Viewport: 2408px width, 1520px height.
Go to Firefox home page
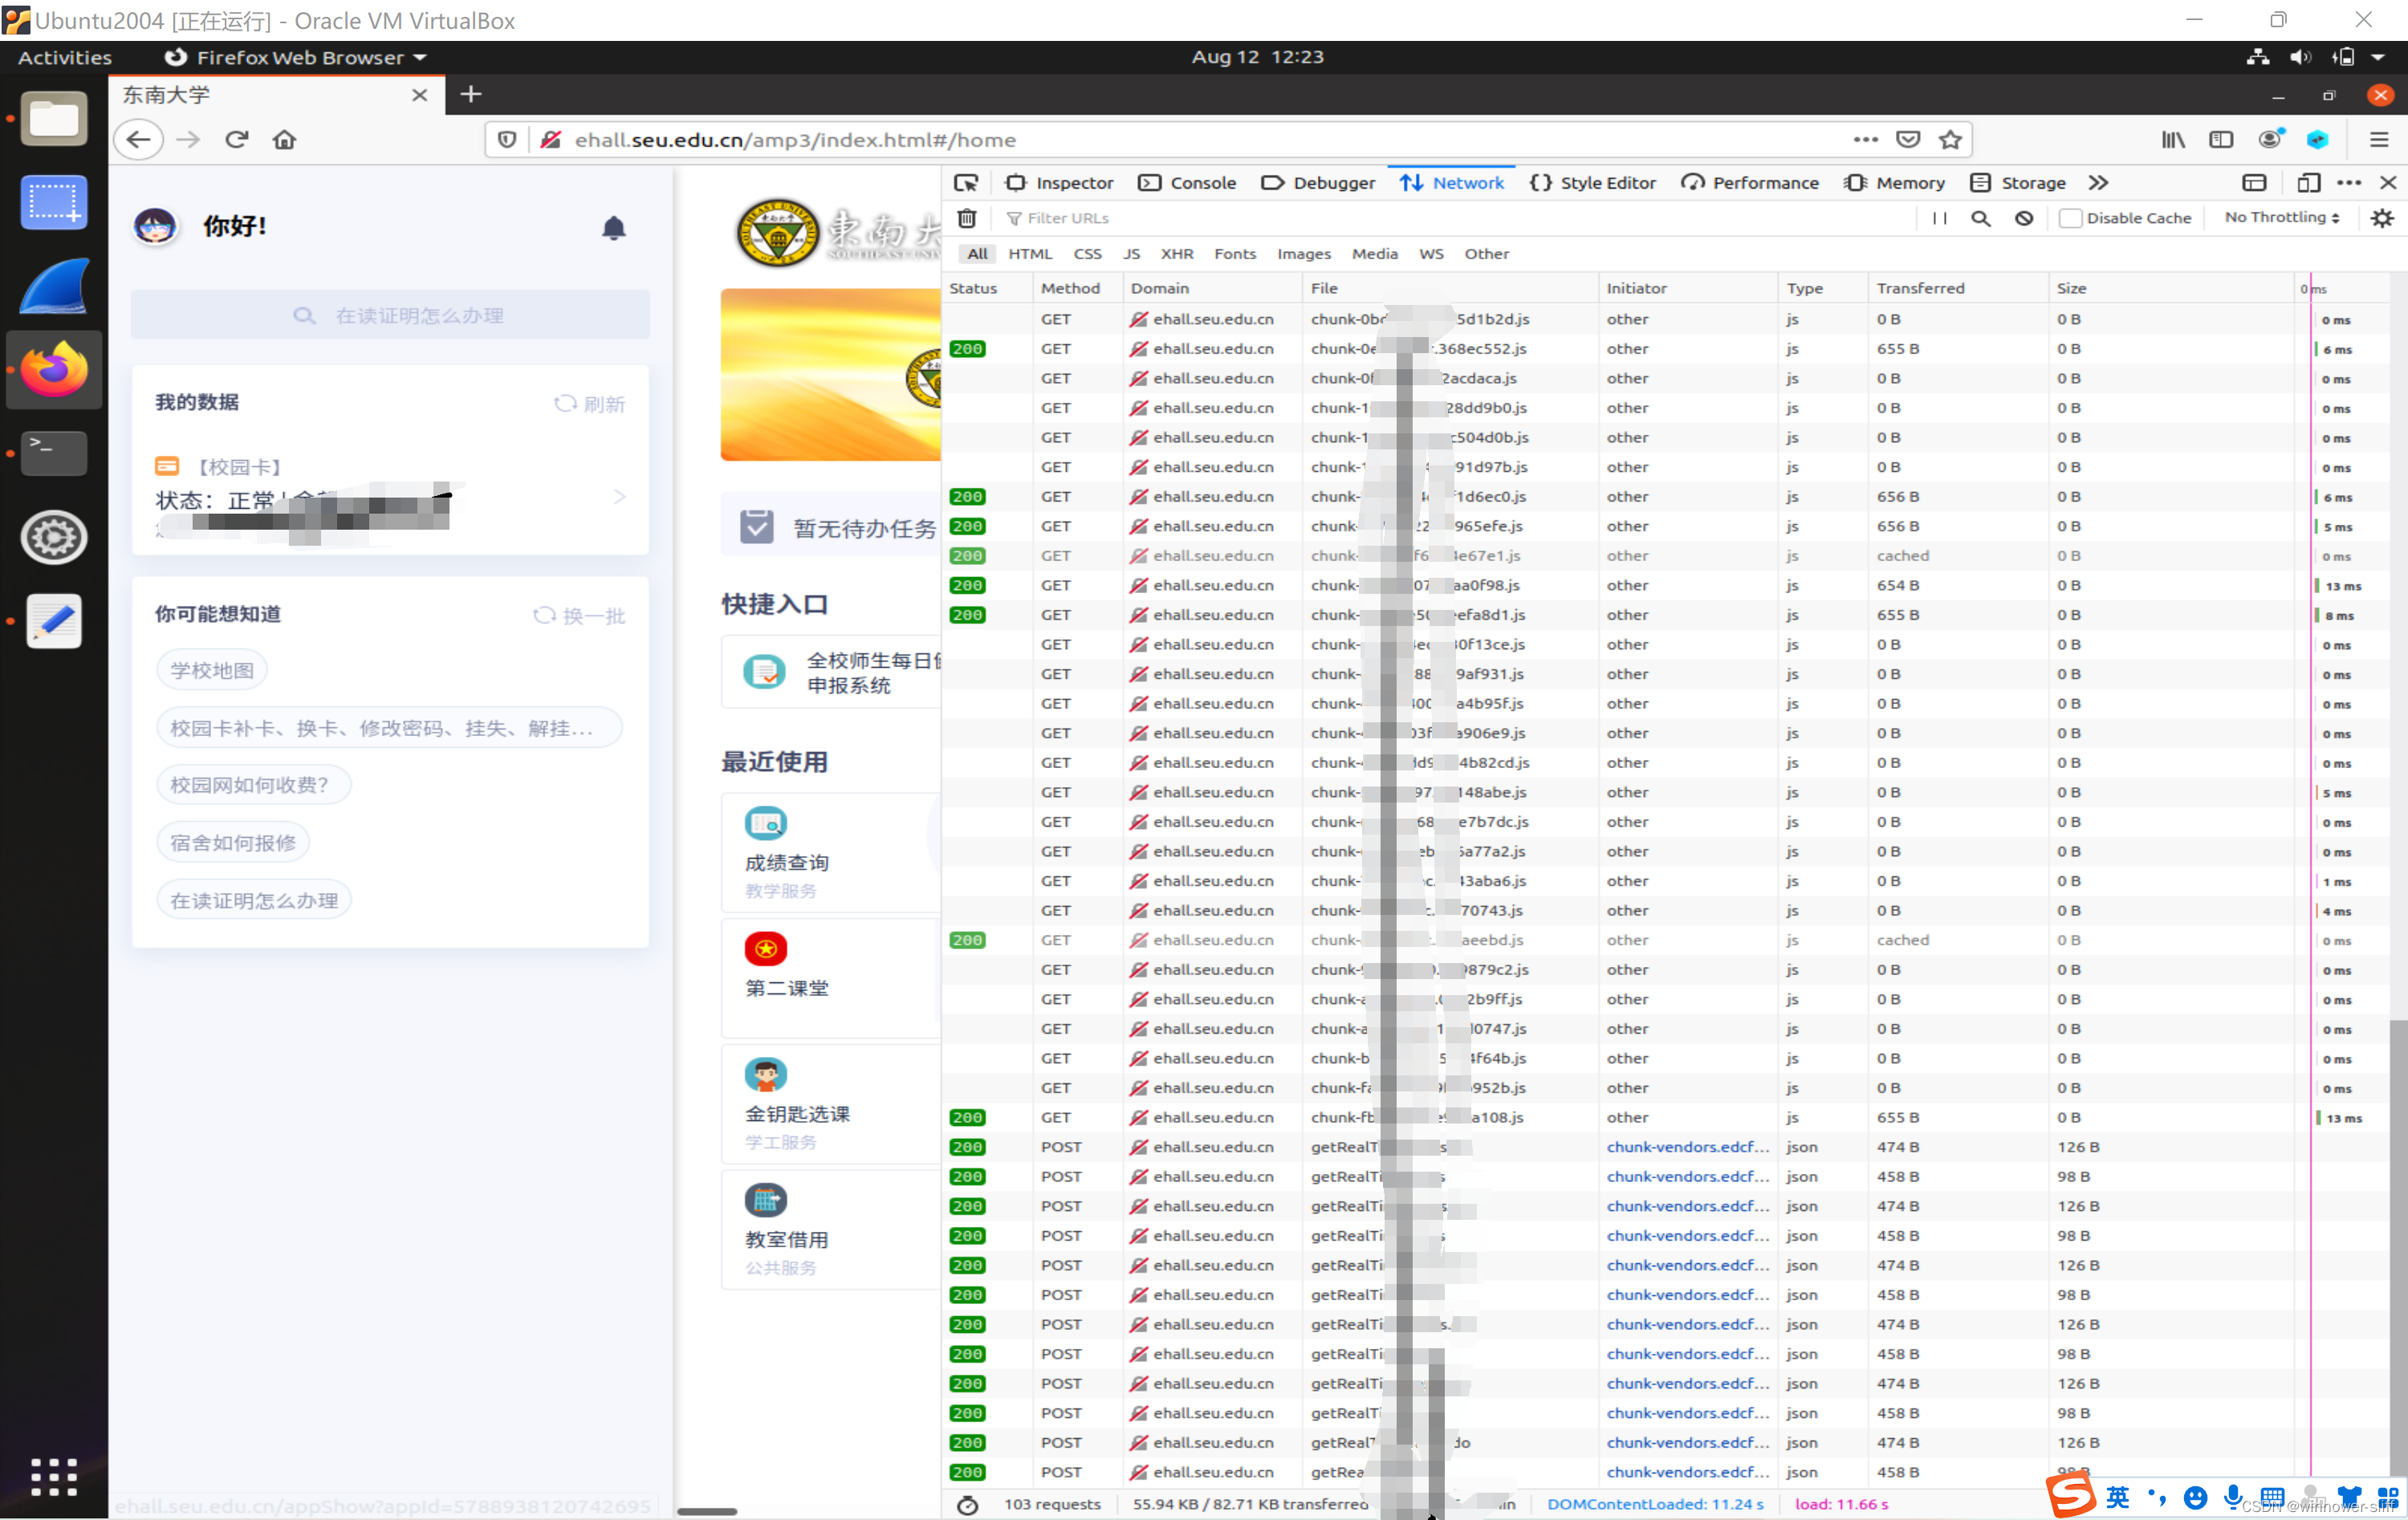[284, 140]
